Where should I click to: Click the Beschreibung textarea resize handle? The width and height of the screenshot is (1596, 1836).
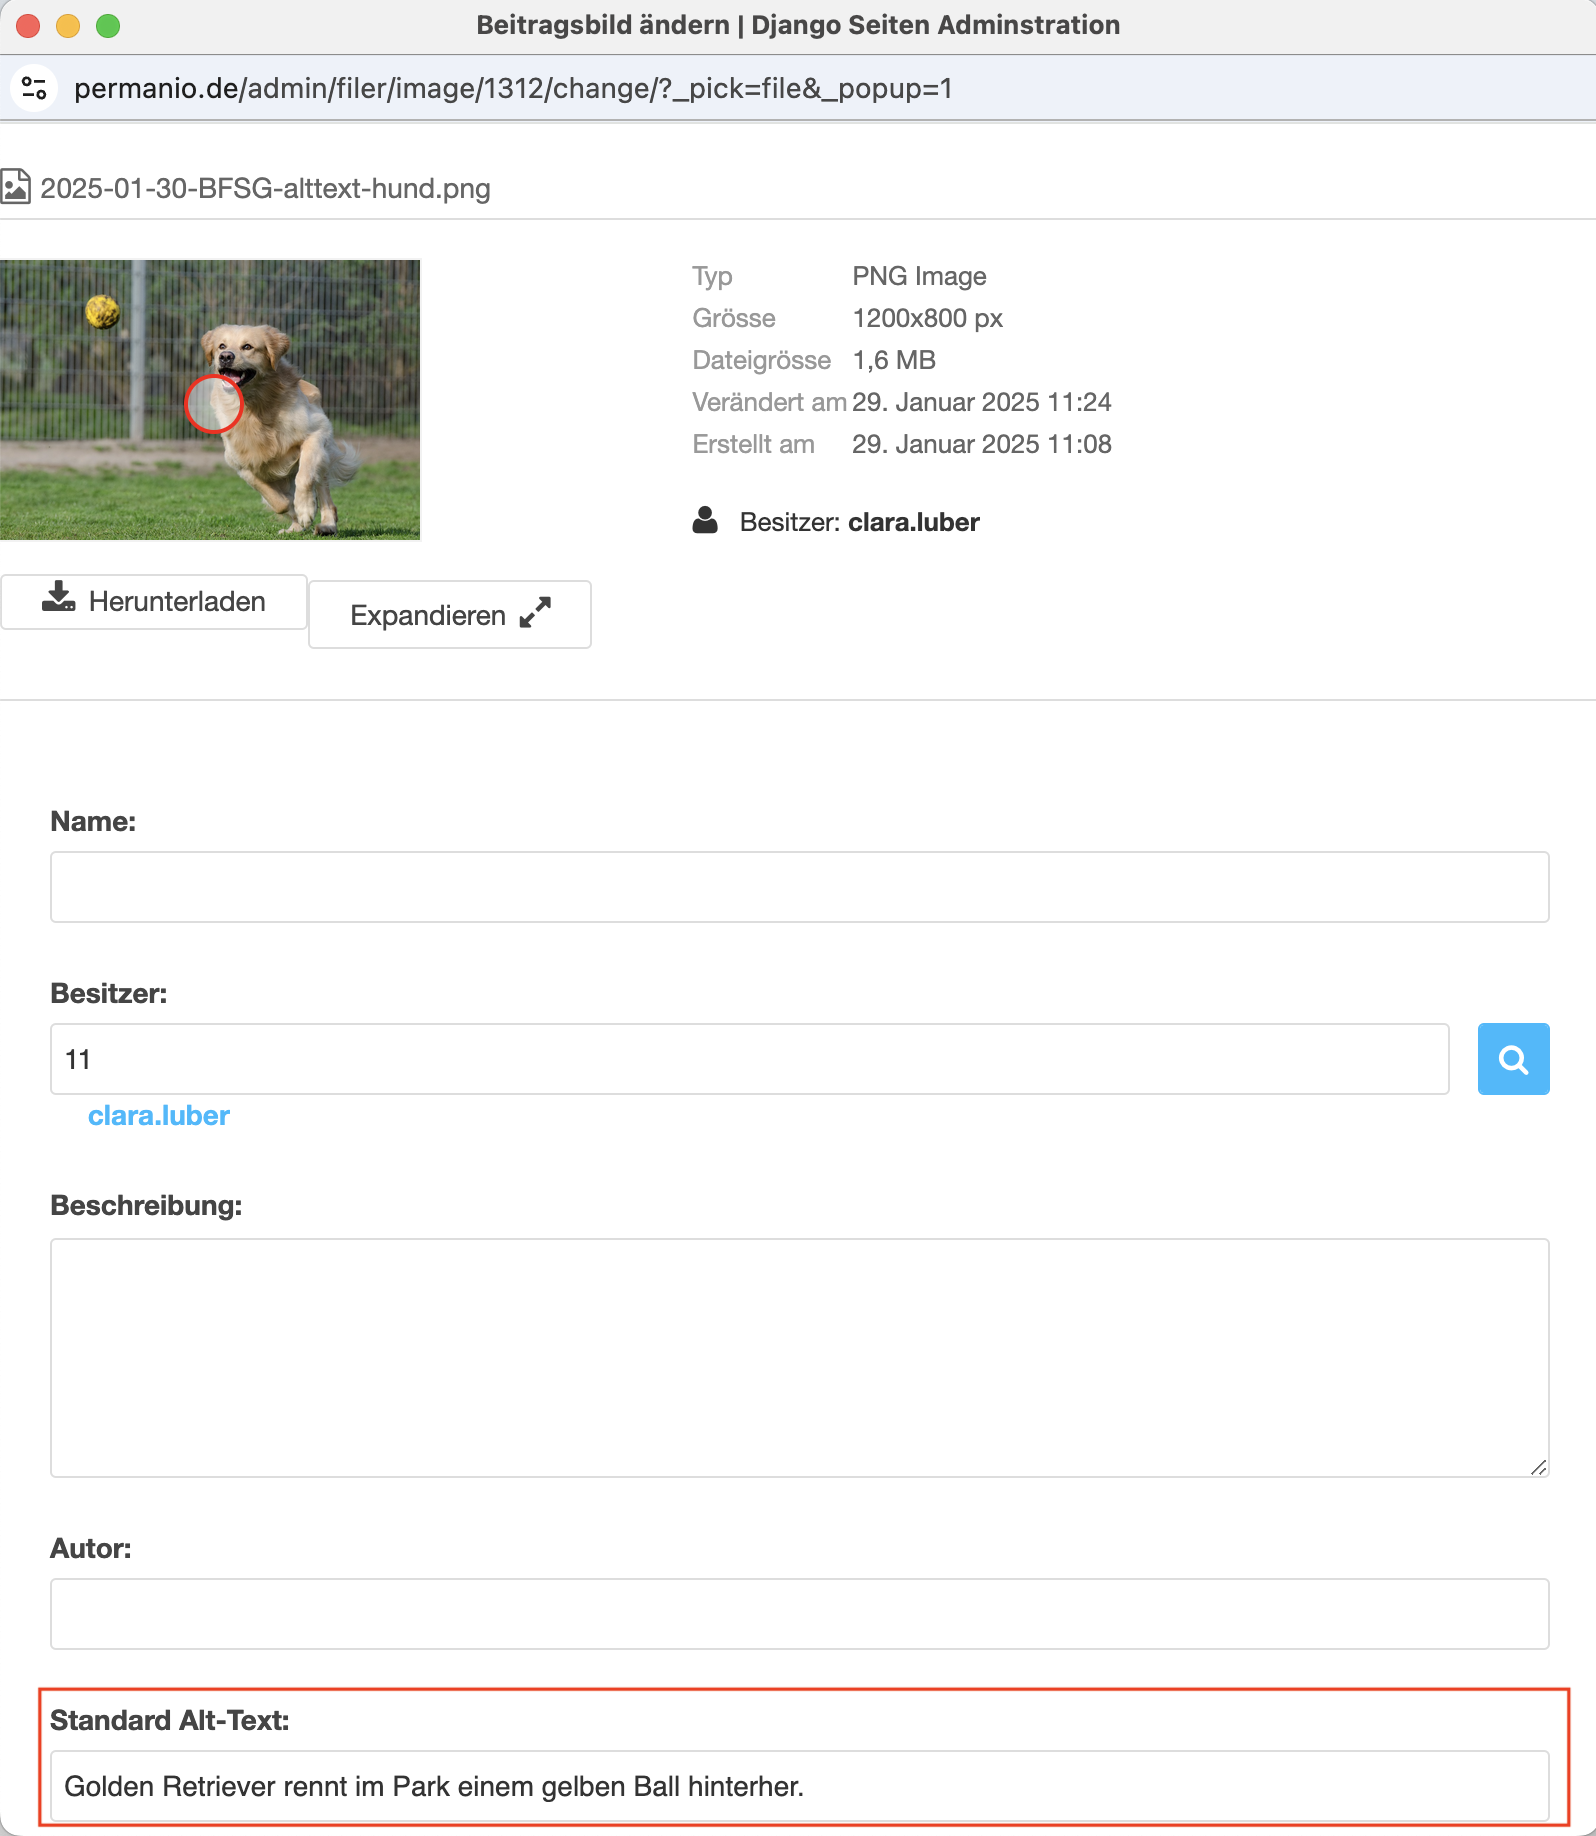[1538, 1467]
